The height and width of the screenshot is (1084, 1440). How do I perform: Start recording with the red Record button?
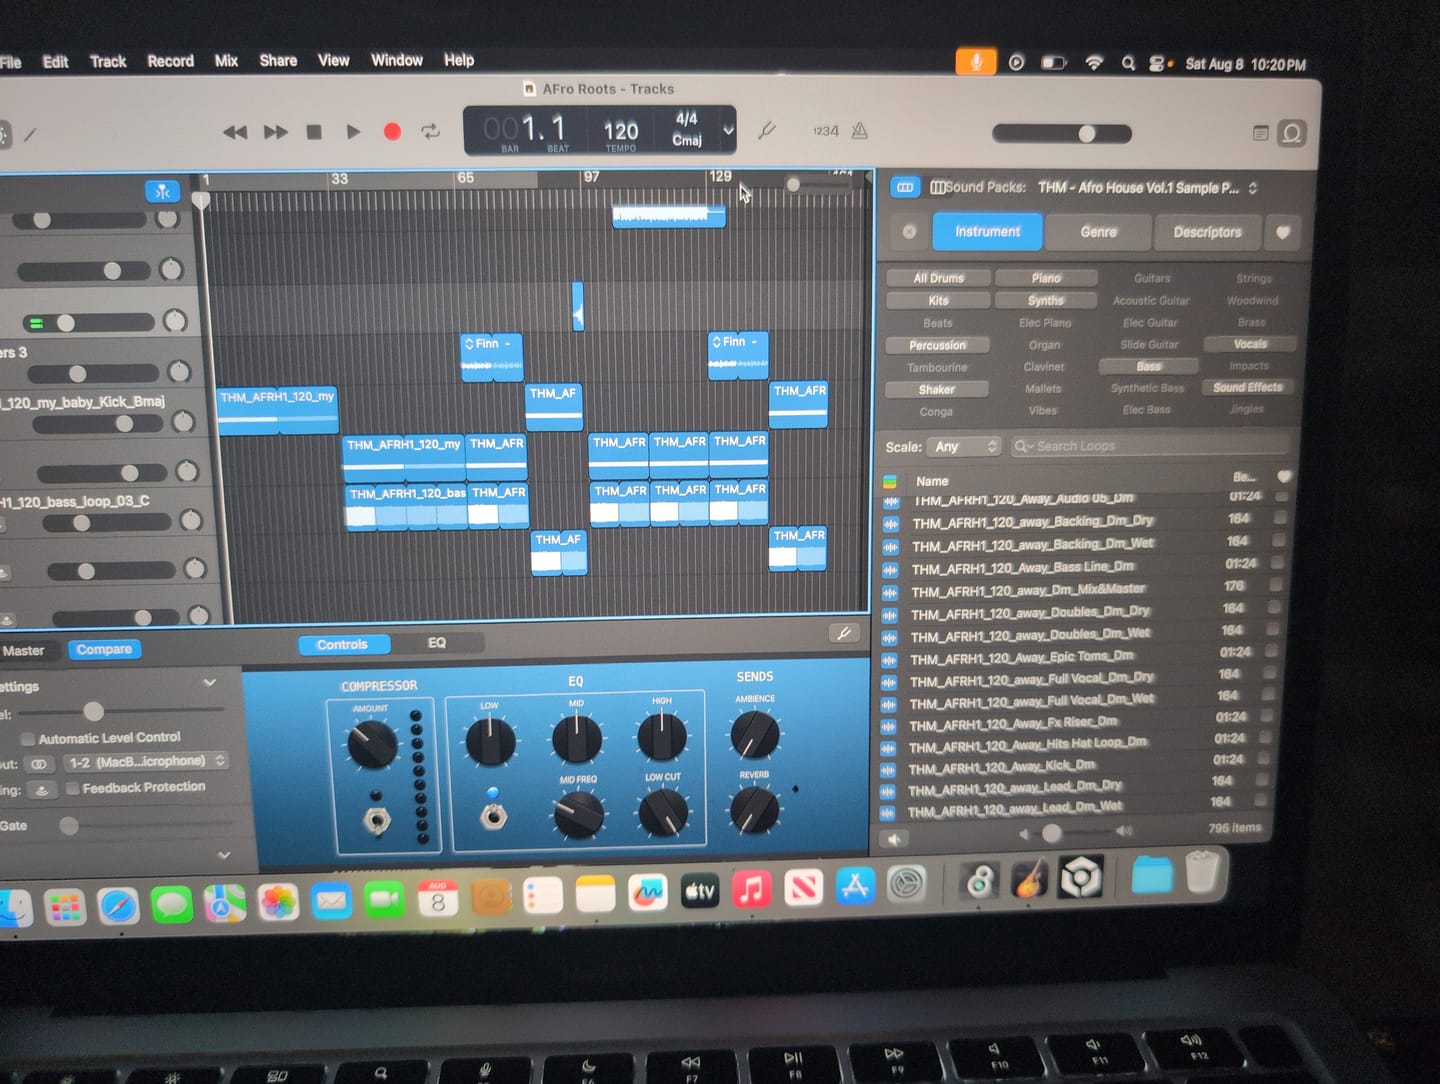pyautogui.click(x=392, y=132)
